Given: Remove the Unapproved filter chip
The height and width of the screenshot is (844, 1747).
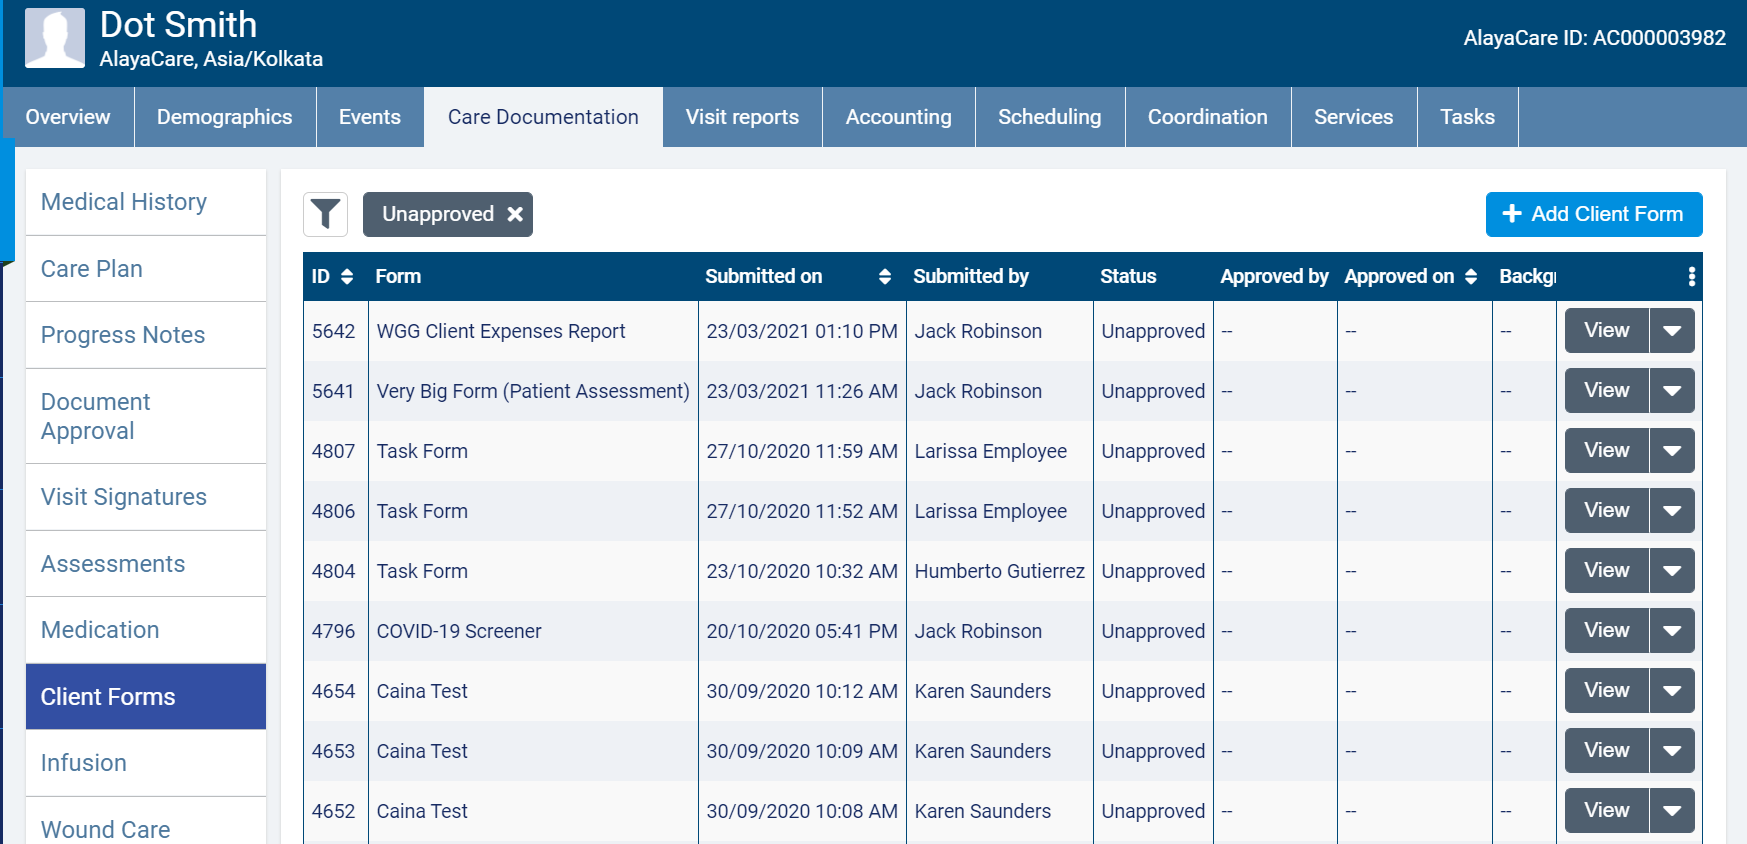Looking at the screenshot, I should pyautogui.click(x=515, y=214).
